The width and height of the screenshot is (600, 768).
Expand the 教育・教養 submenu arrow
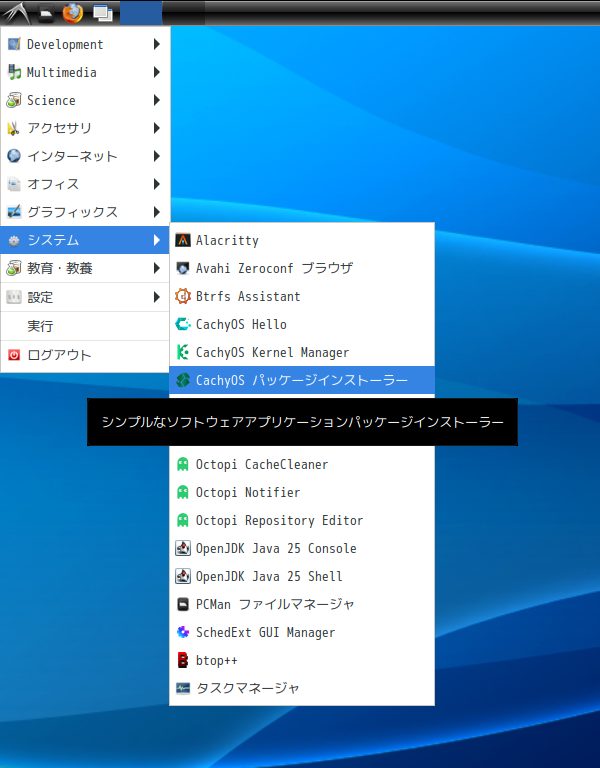[157, 268]
